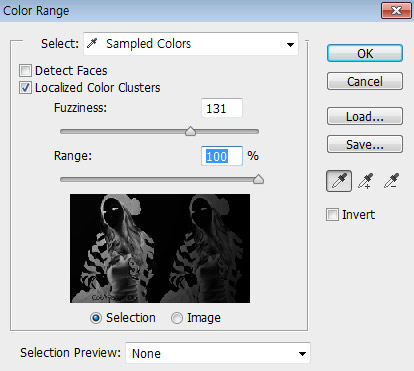Confirm with the OK button
This screenshot has width=414, height=371.
(x=365, y=53)
